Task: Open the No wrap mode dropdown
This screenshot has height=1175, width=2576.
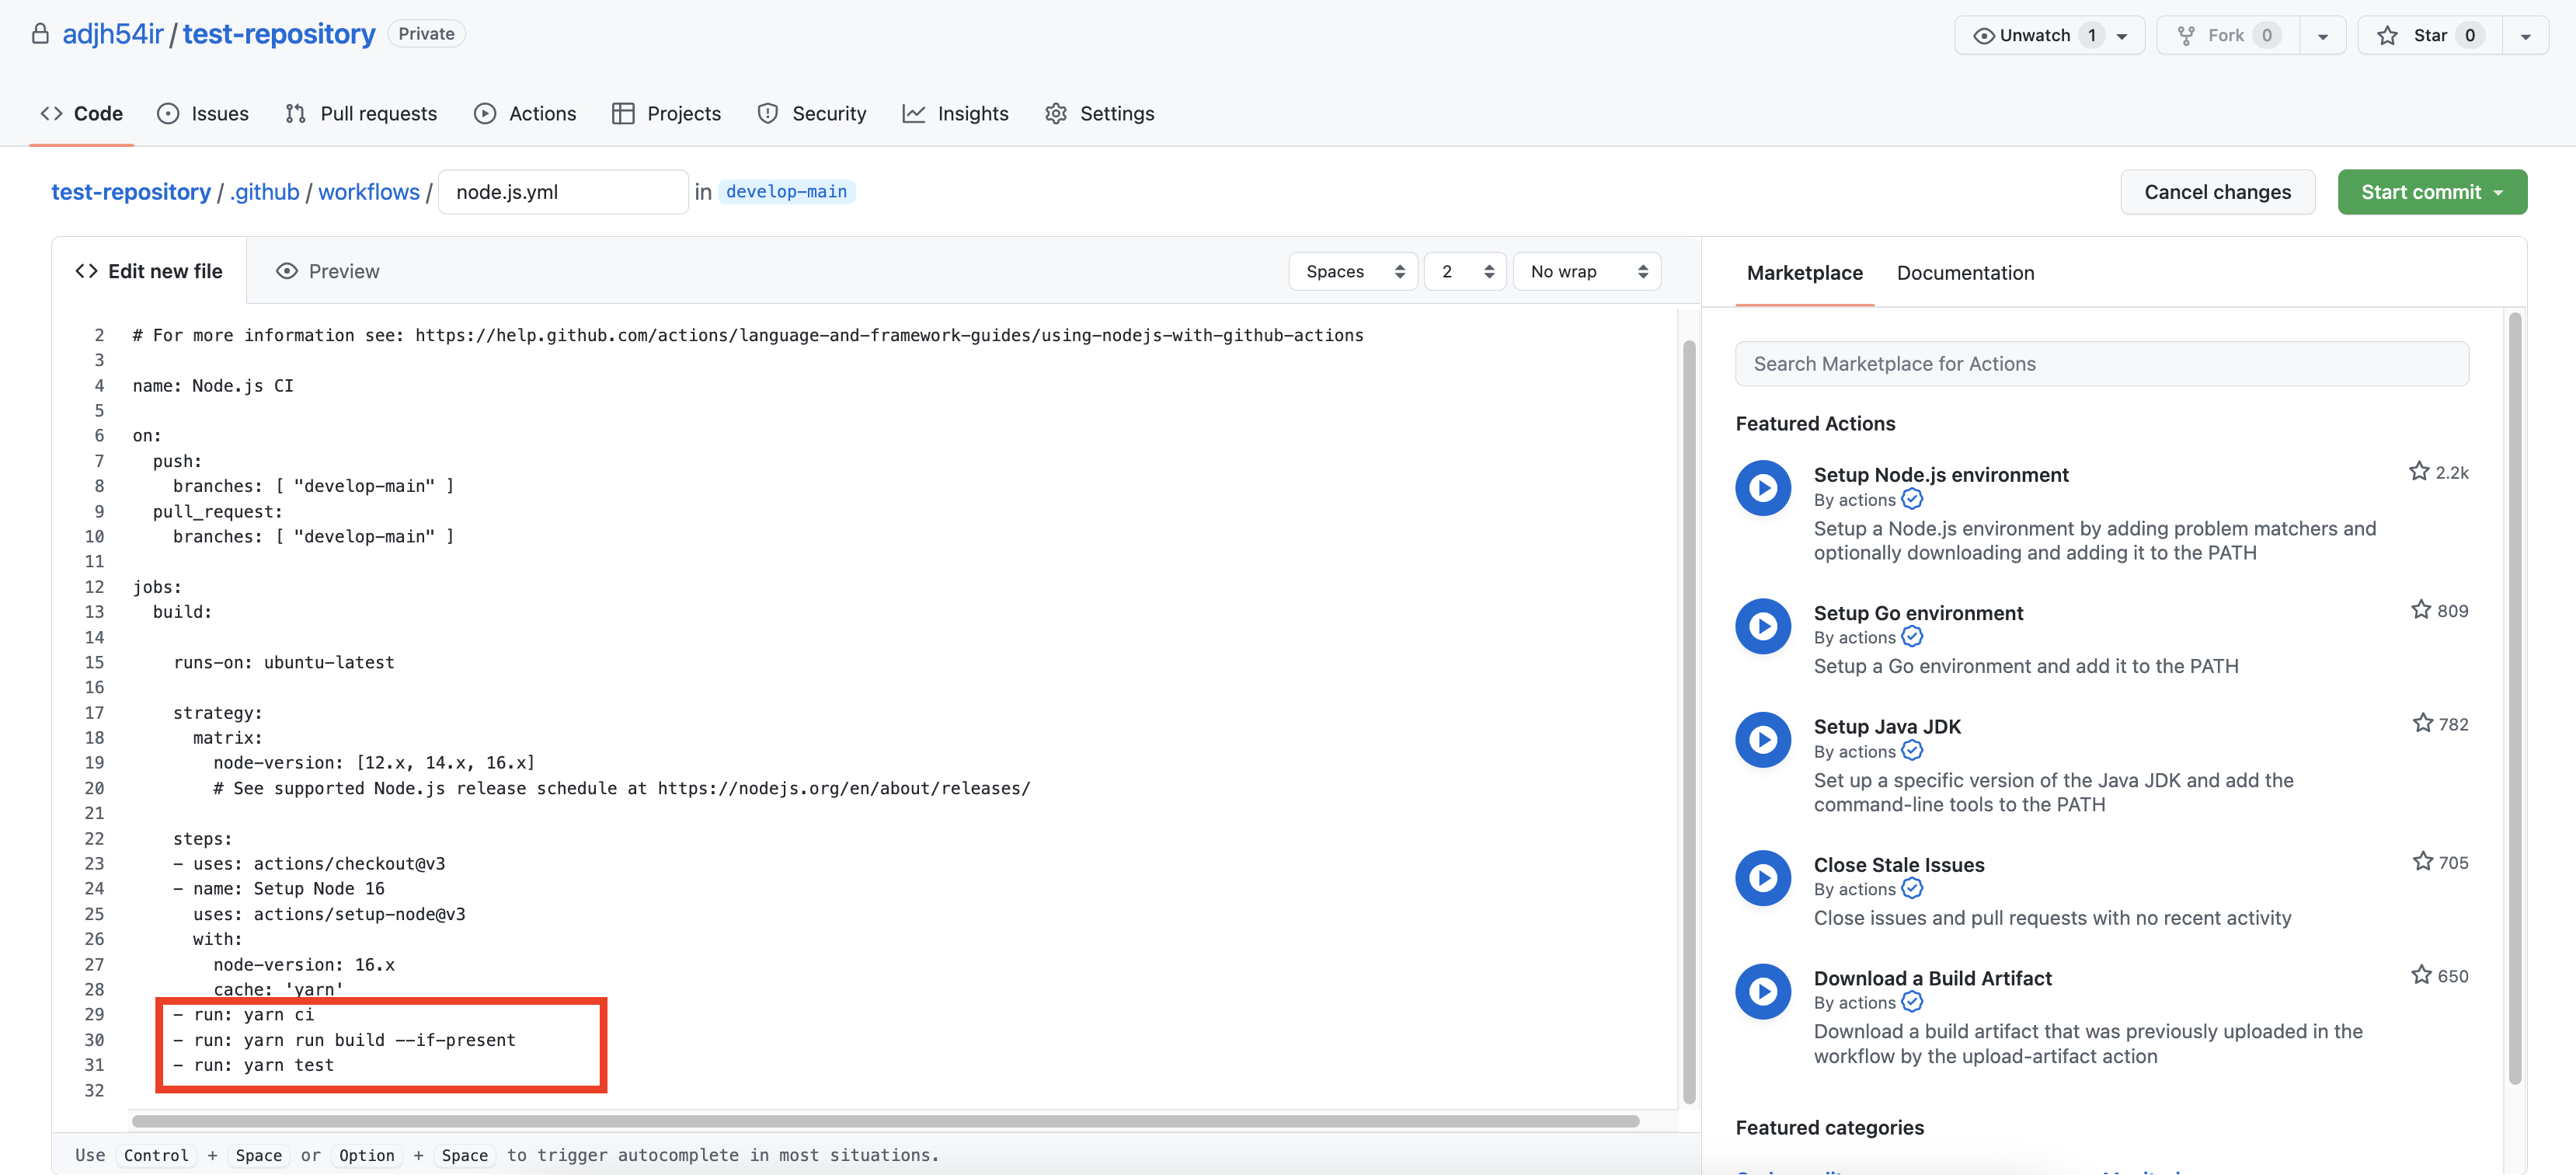Action: point(1586,272)
